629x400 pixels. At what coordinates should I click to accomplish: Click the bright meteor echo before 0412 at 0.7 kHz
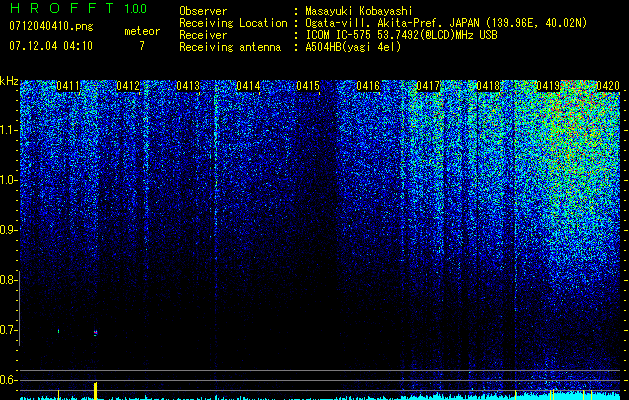click(95, 333)
